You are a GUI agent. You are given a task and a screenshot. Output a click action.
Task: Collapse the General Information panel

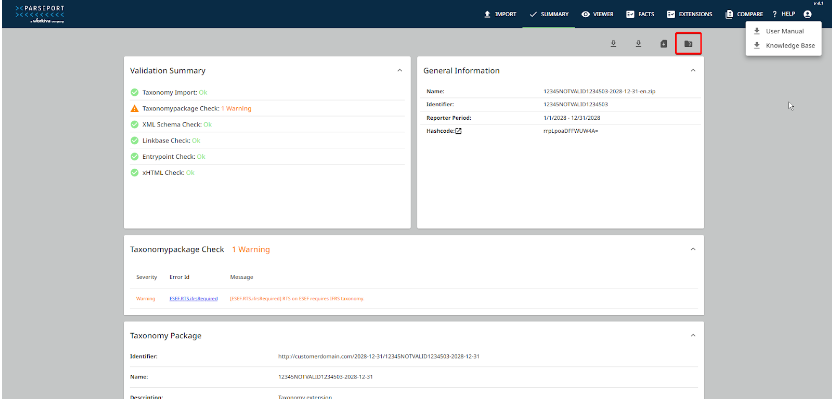click(x=692, y=70)
